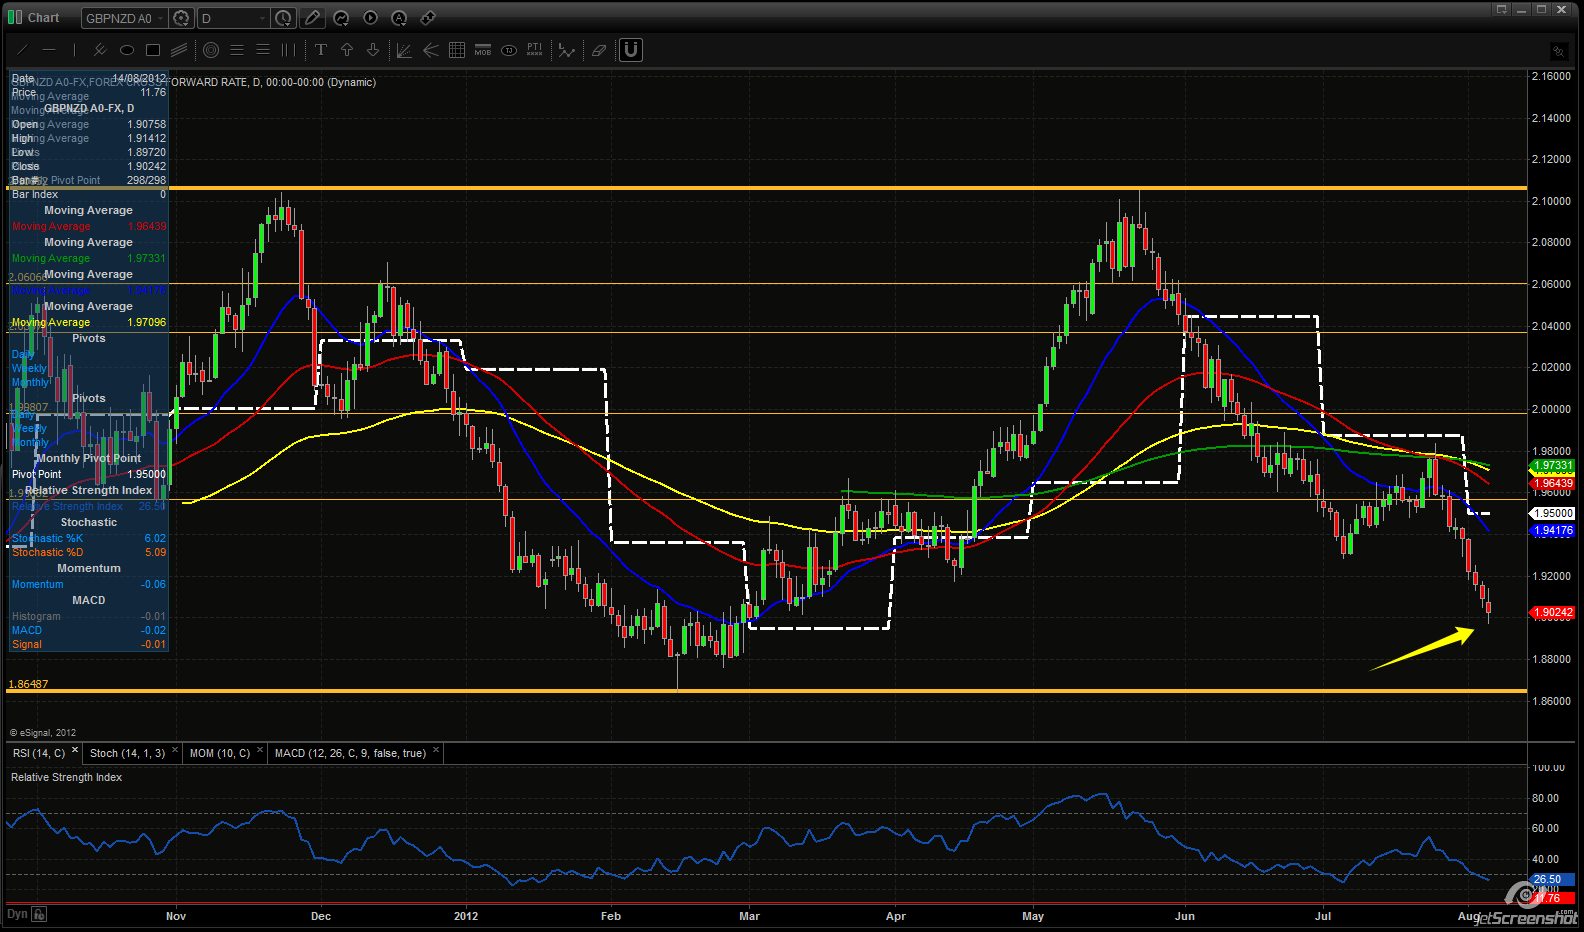
Task: Select the Elliott wave zigzag tool
Action: (567, 50)
